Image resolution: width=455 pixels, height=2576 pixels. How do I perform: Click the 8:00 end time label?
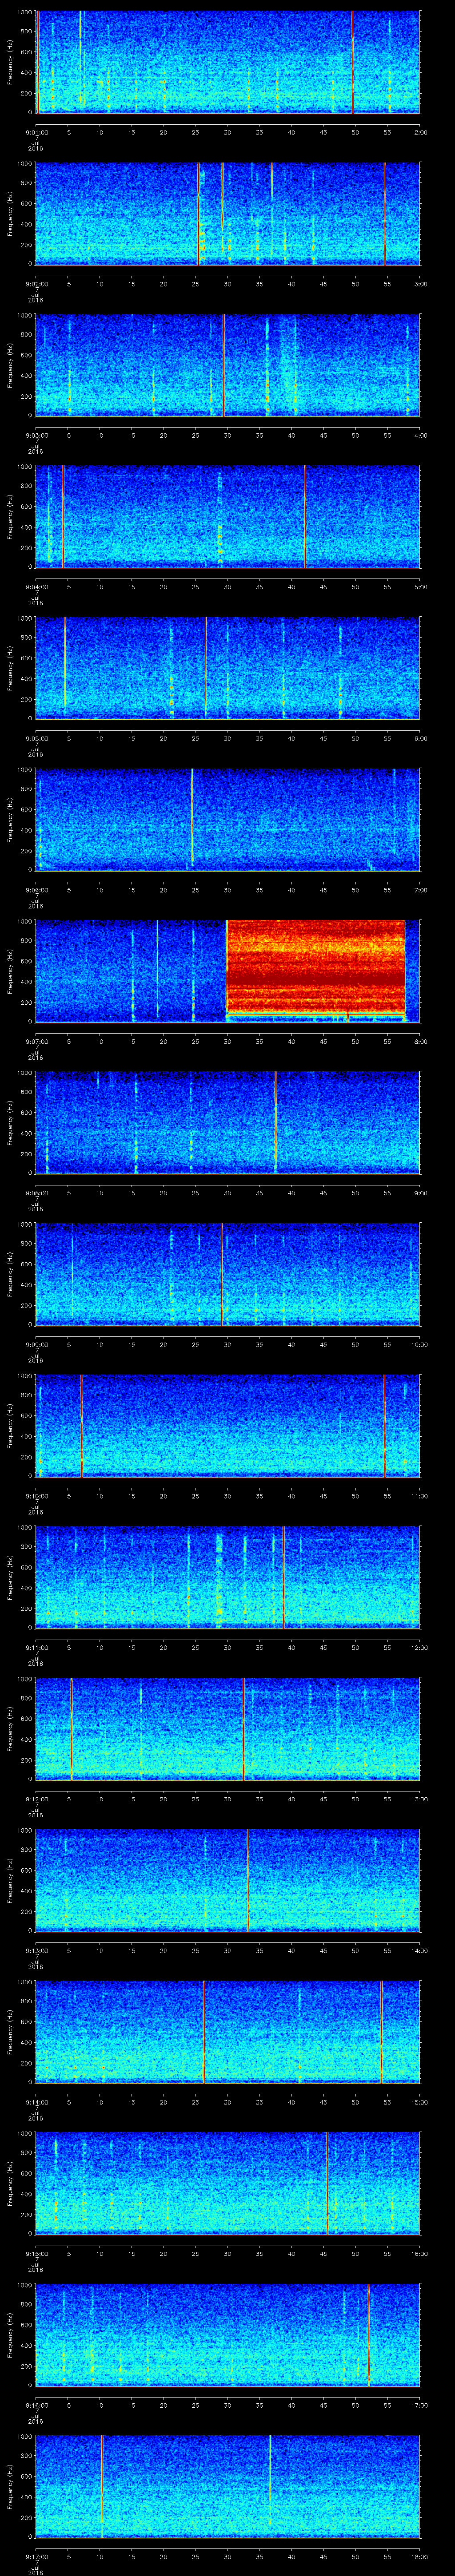click(x=420, y=1041)
